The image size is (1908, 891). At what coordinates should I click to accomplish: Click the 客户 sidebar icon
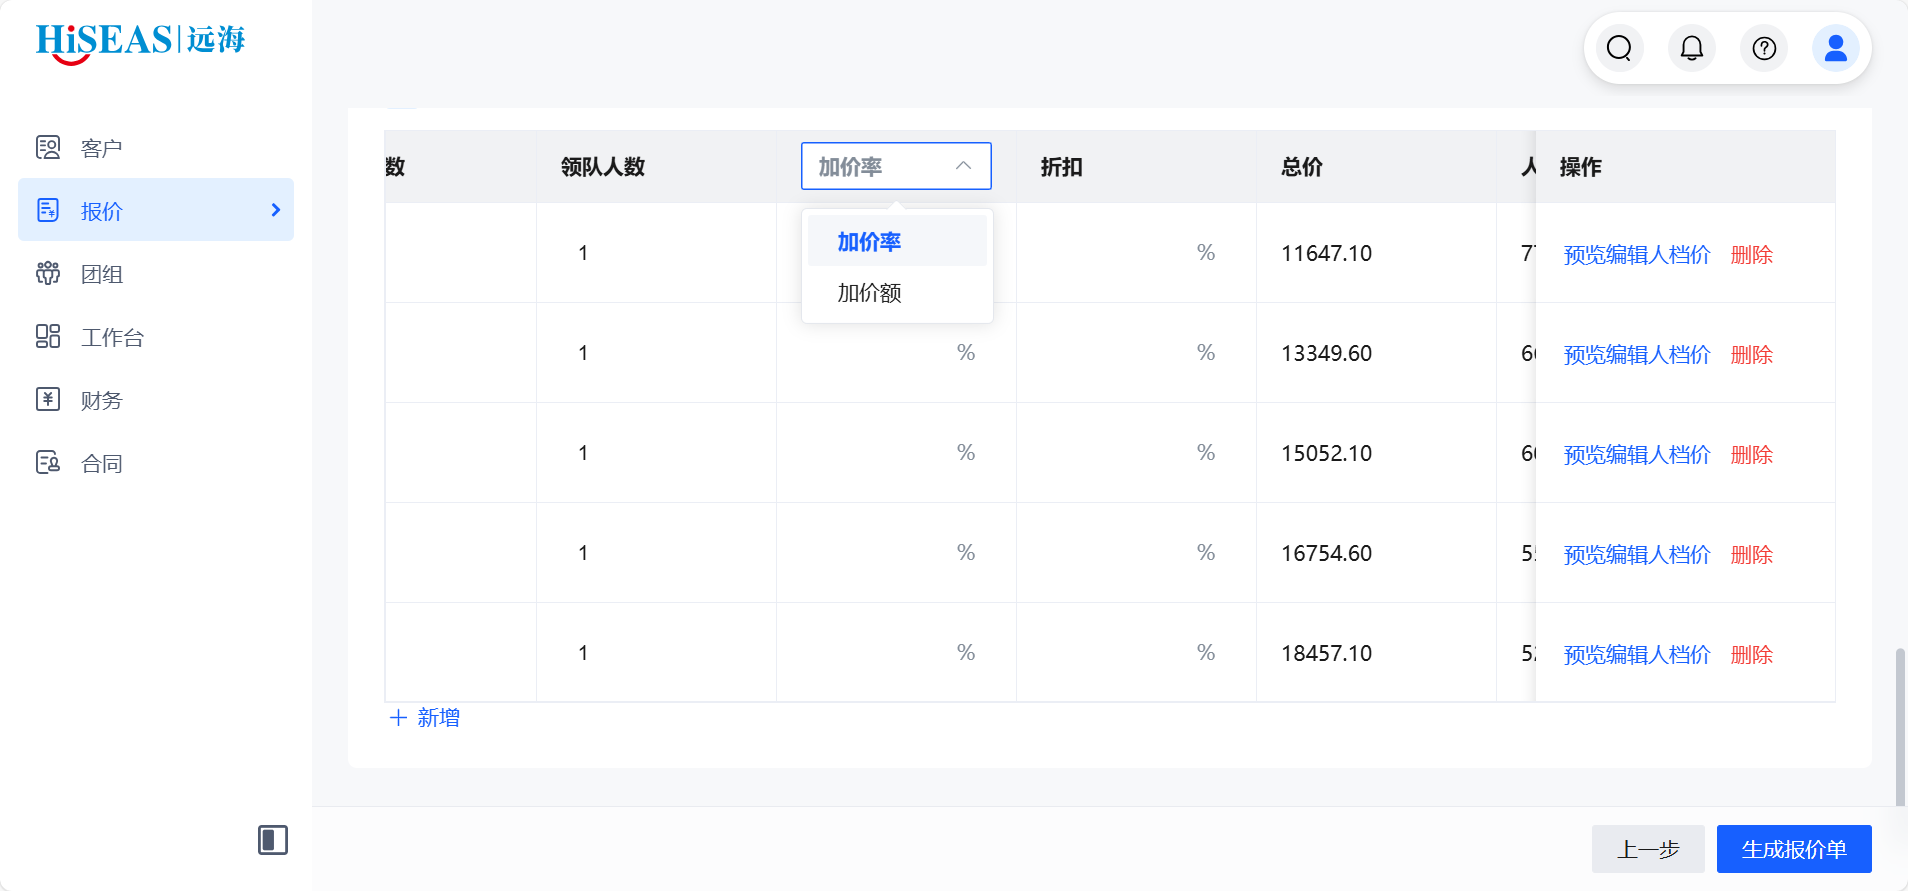click(48, 148)
